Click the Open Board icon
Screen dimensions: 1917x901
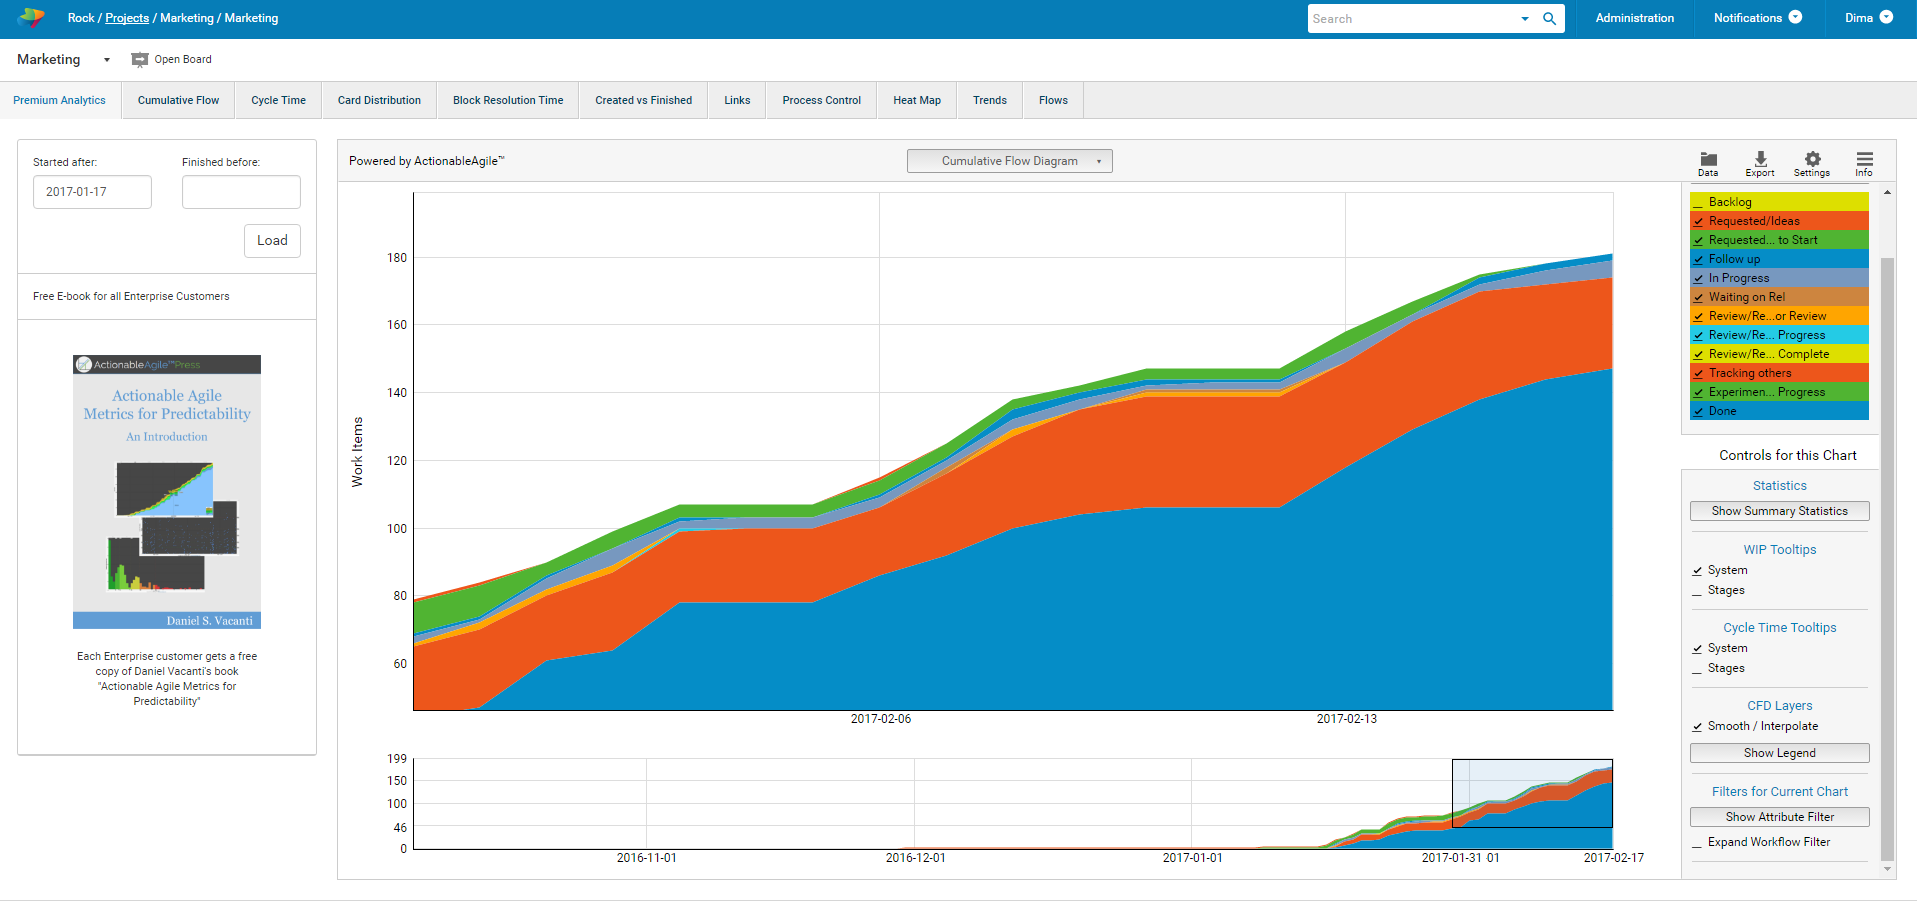coord(140,60)
